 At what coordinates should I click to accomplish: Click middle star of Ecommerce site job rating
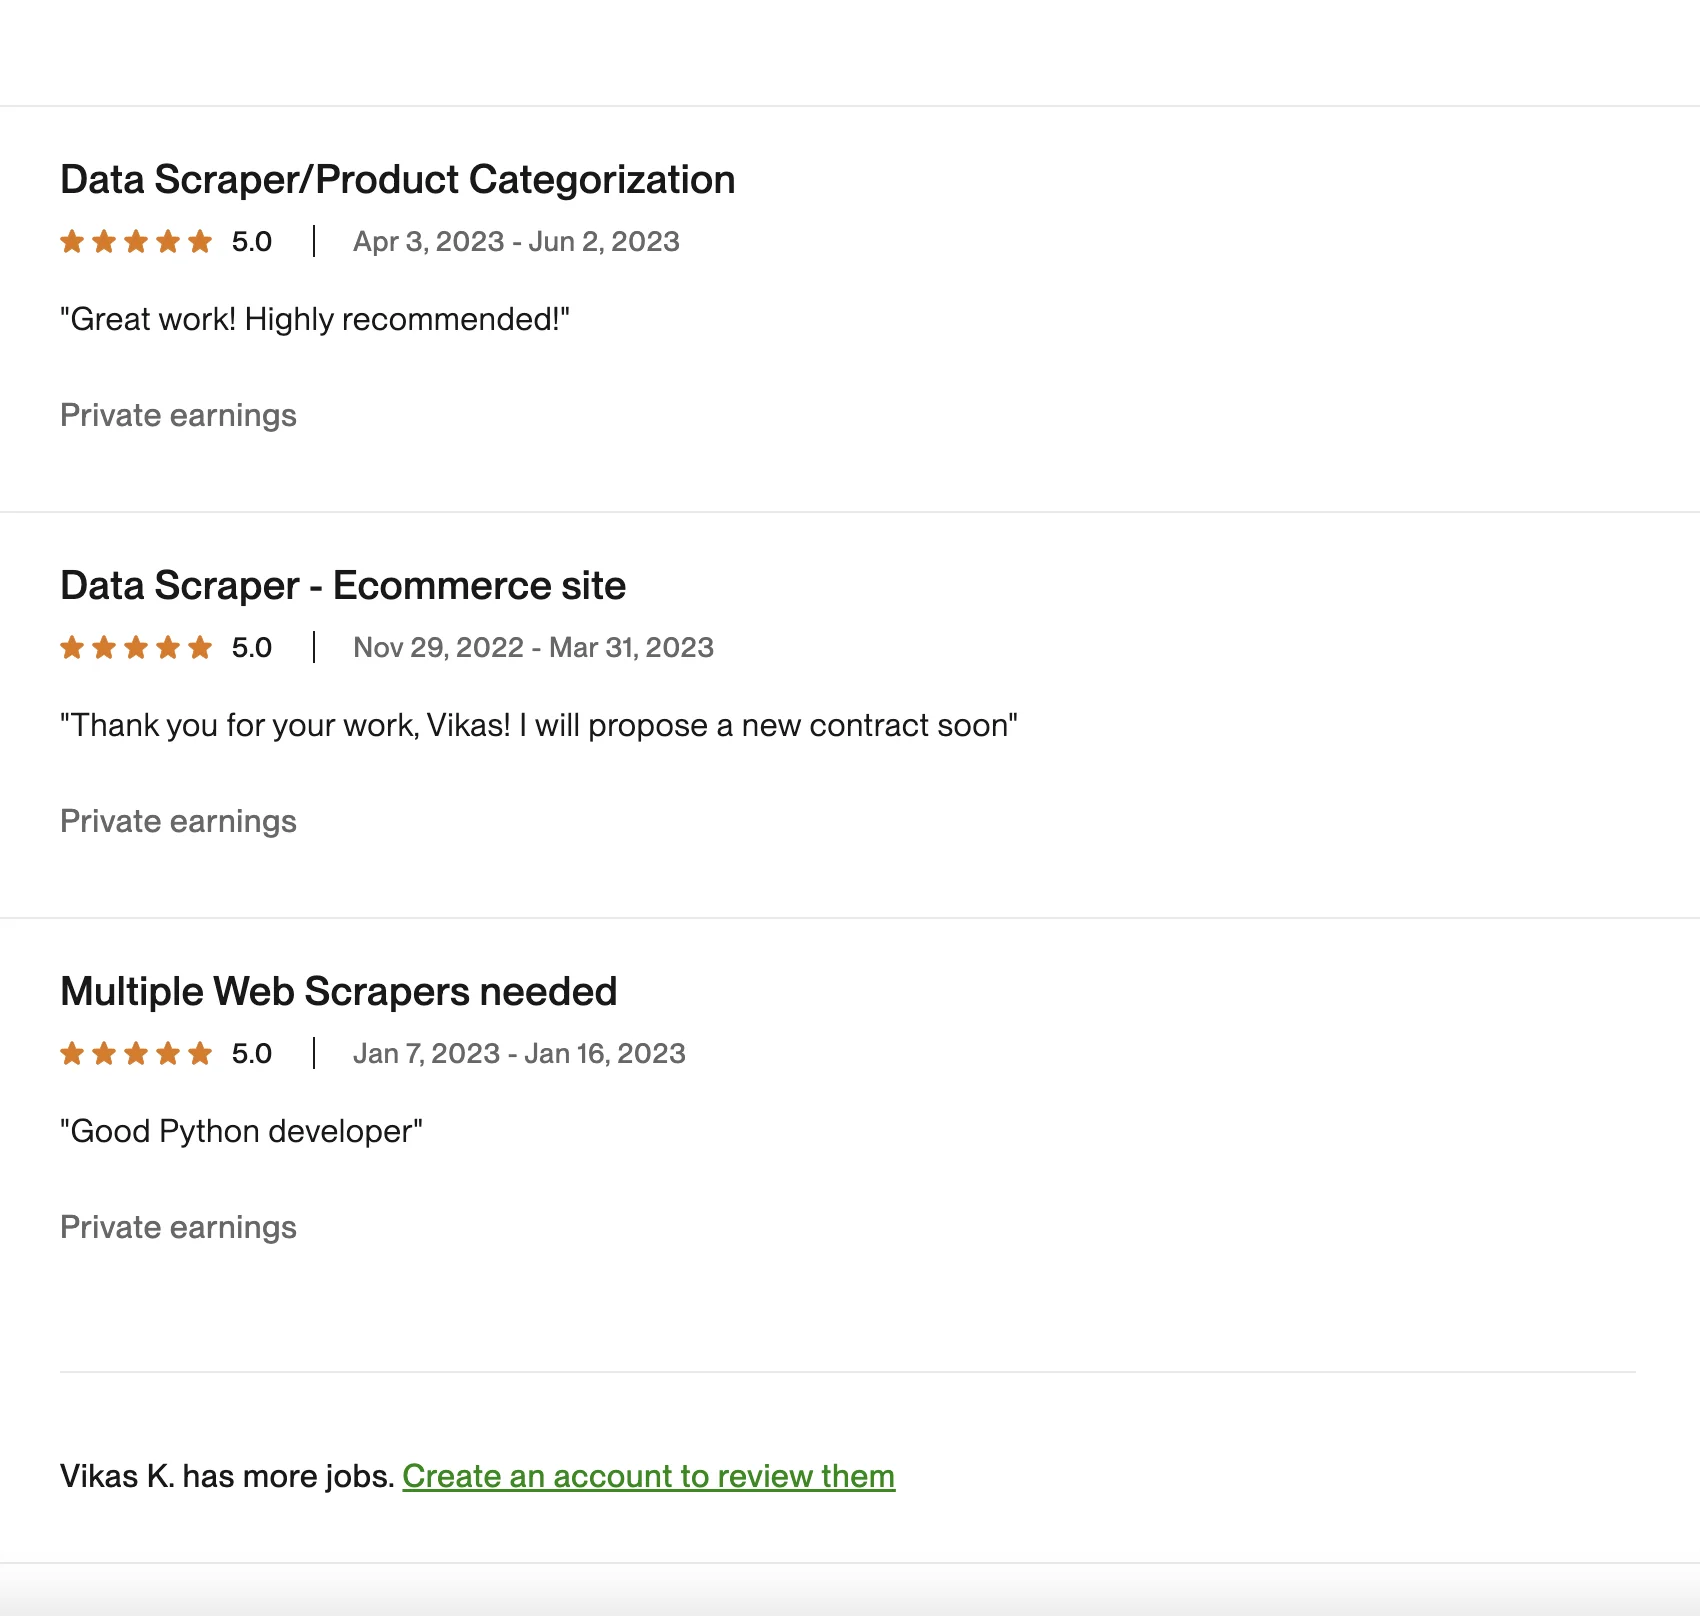pos(136,648)
